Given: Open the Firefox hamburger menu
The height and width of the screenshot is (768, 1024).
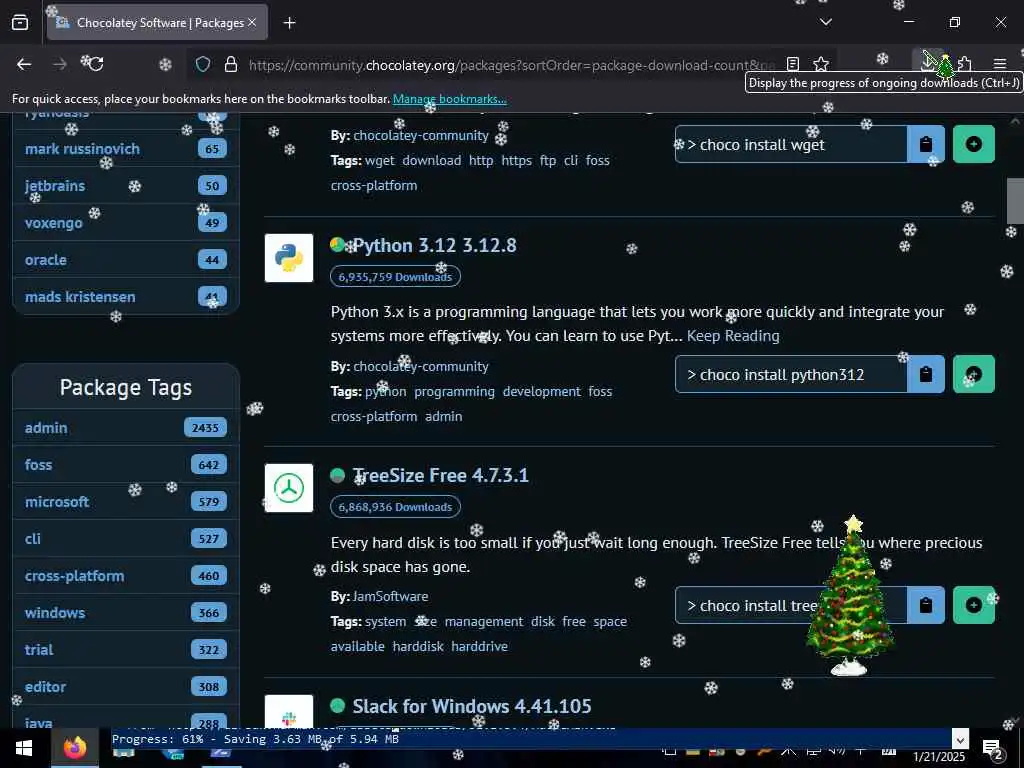Looking at the screenshot, I should (1000, 64).
